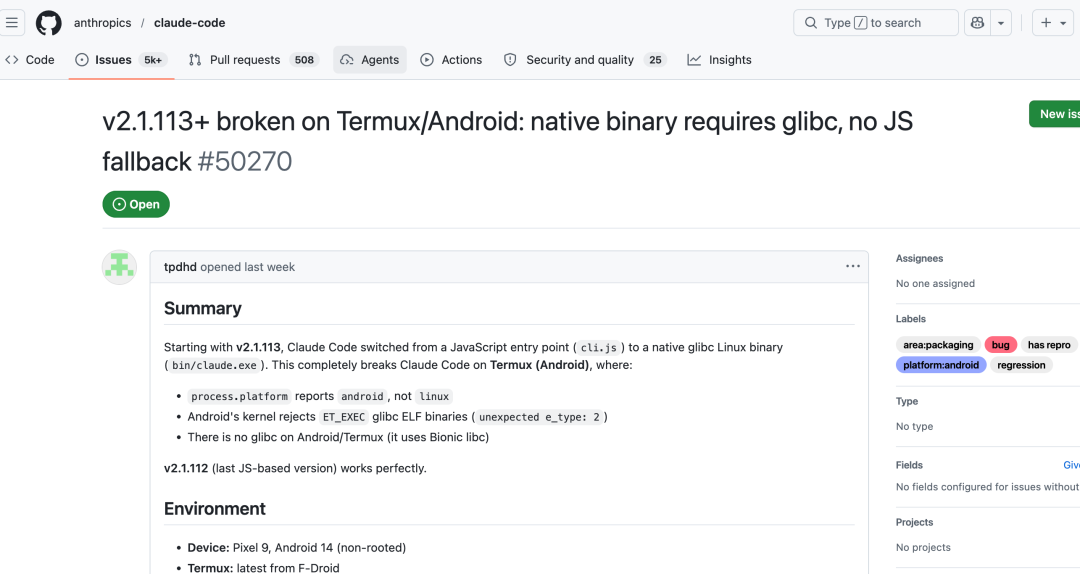Screen dimensions: 1080x574
Task: Open the create new plus menu
Action: (x=1053, y=23)
